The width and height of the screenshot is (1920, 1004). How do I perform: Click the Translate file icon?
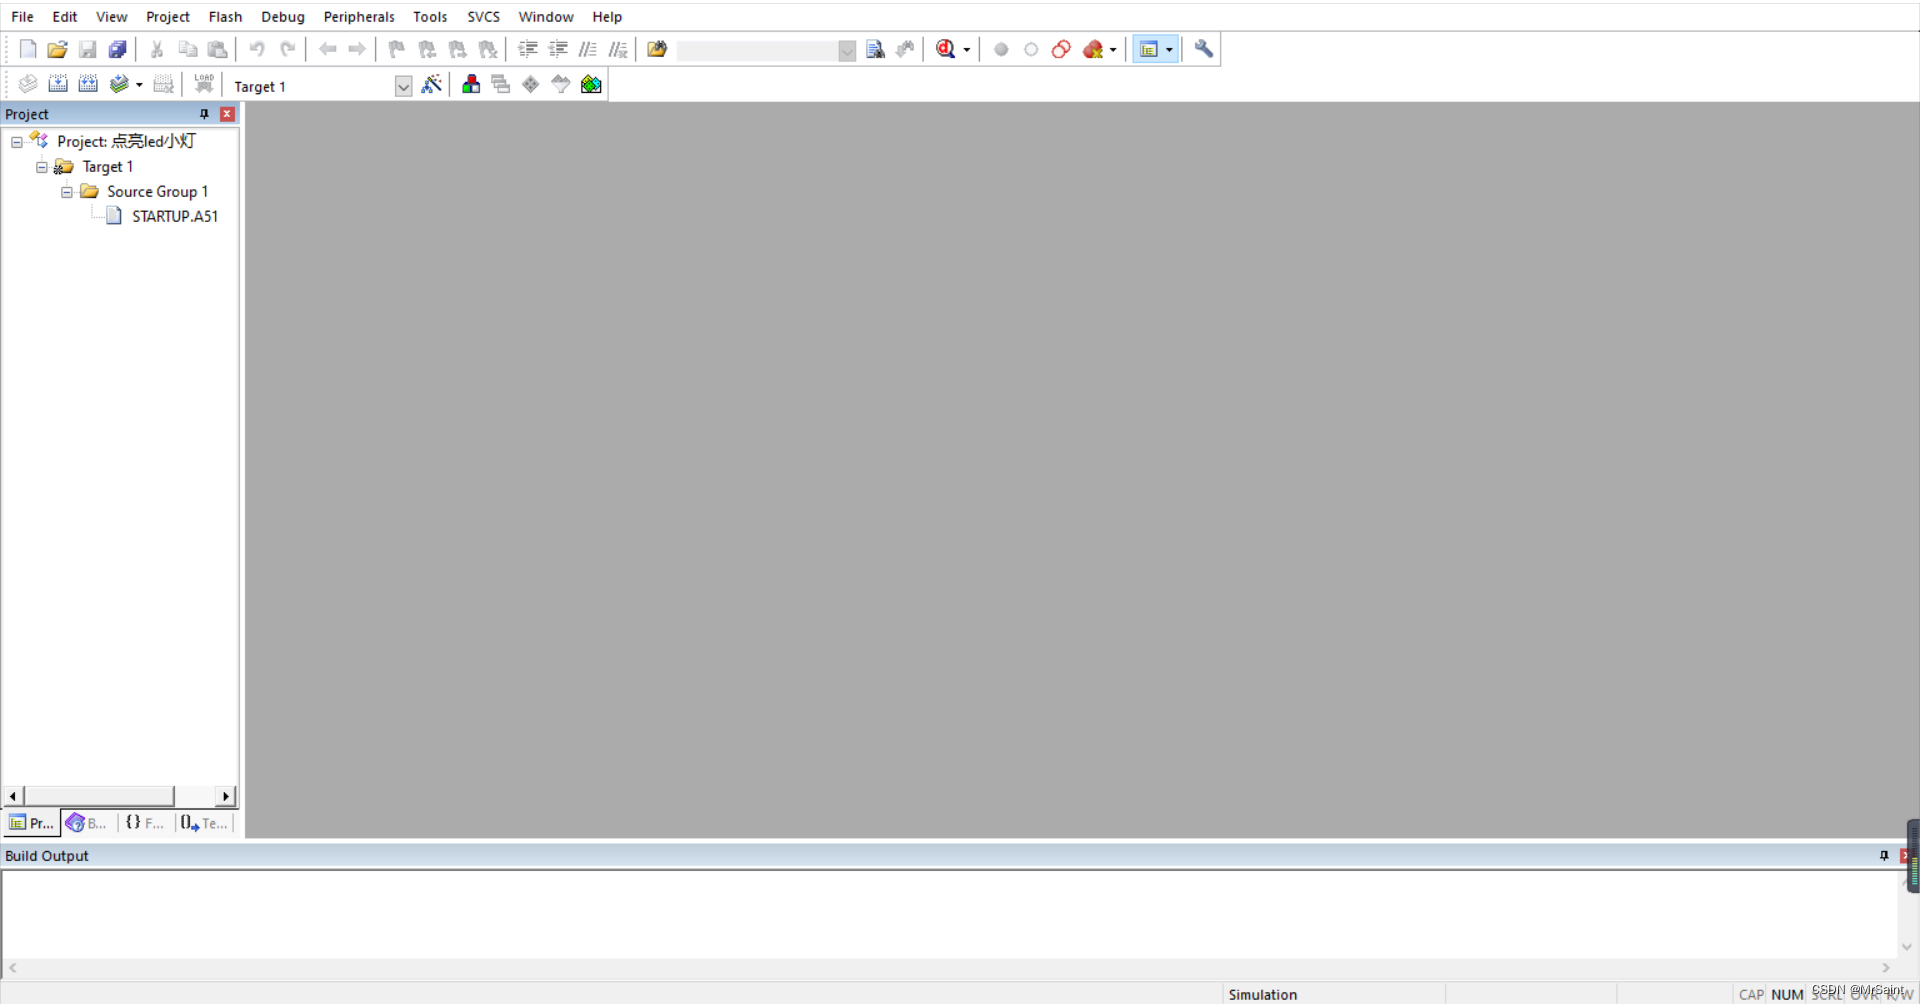[28, 85]
